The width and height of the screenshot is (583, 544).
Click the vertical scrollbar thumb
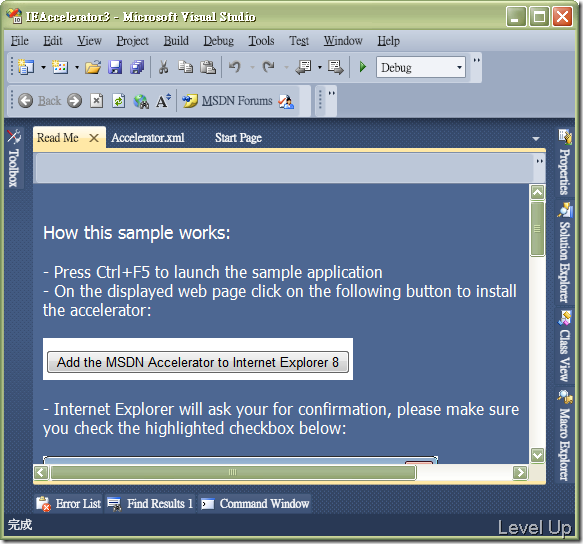pos(537,229)
